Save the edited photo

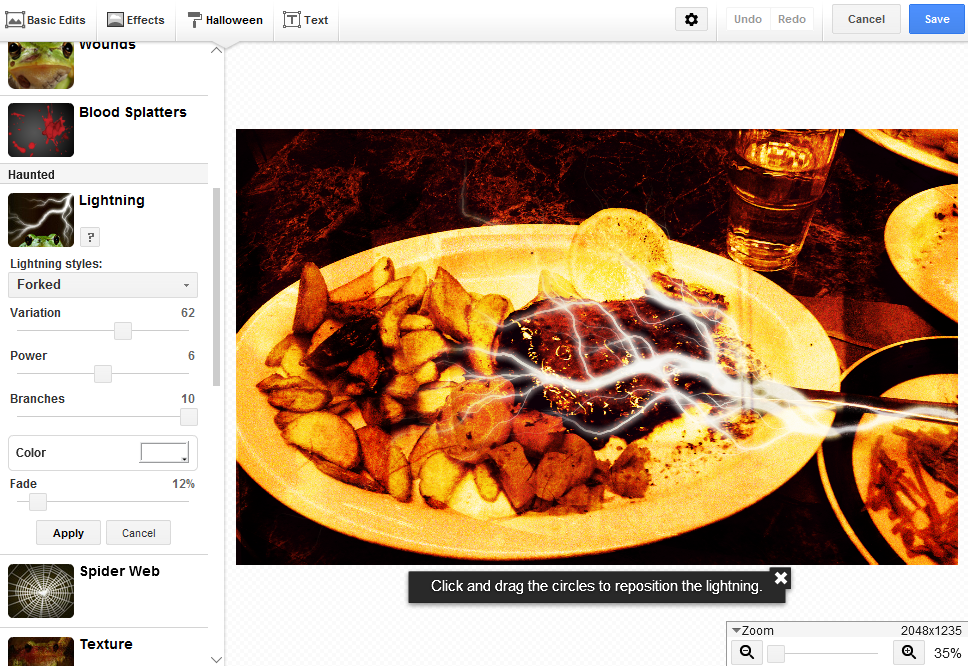coord(937,19)
